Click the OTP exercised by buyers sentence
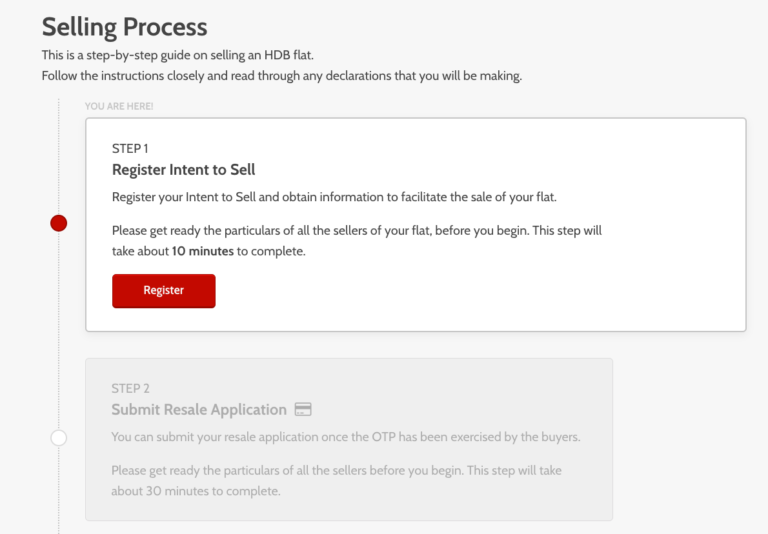This screenshot has height=534, width=768. coord(345,437)
